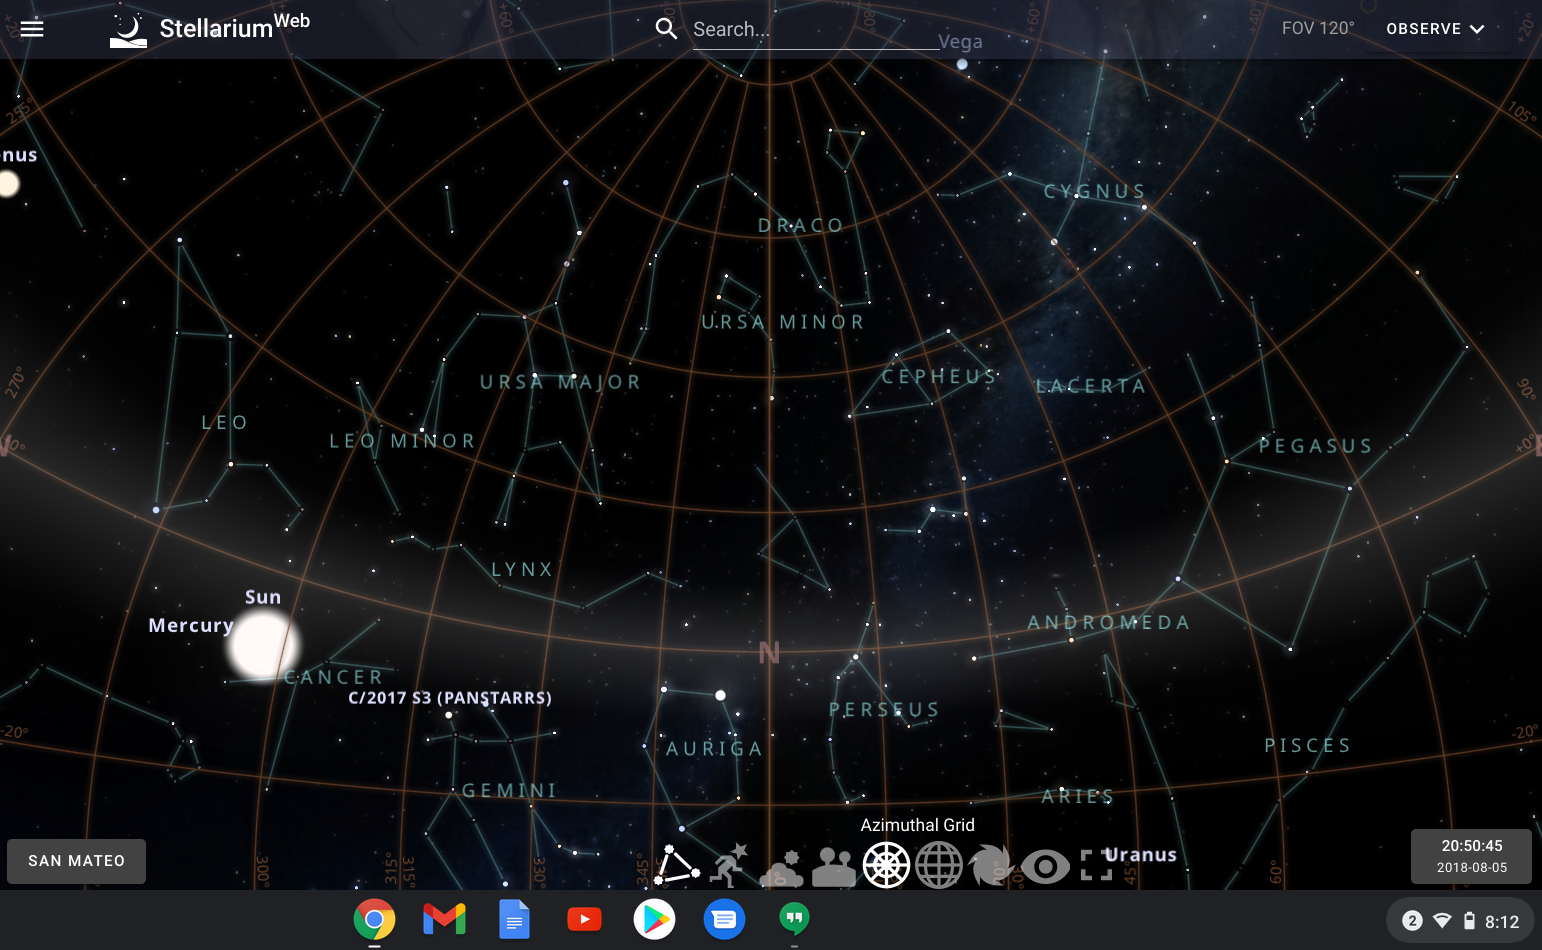
Task: Click the LEO constellation label
Action: [x=225, y=423]
